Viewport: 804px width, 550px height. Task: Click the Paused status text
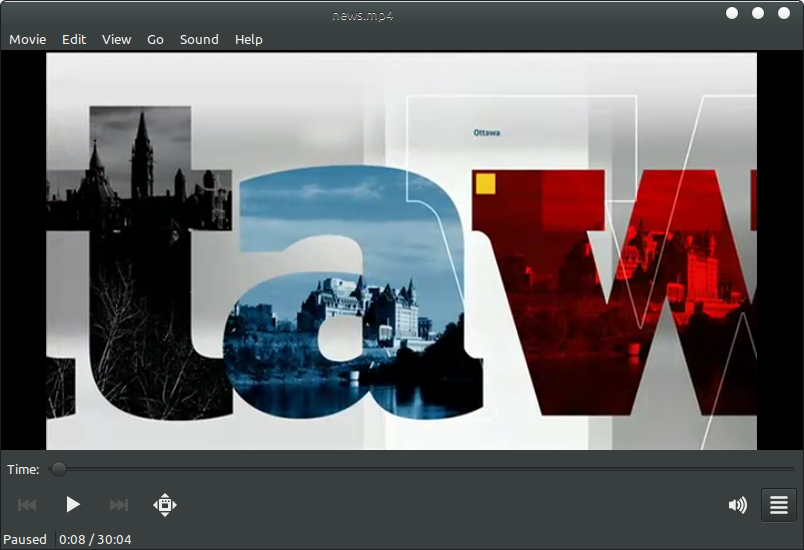click(25, 539)
